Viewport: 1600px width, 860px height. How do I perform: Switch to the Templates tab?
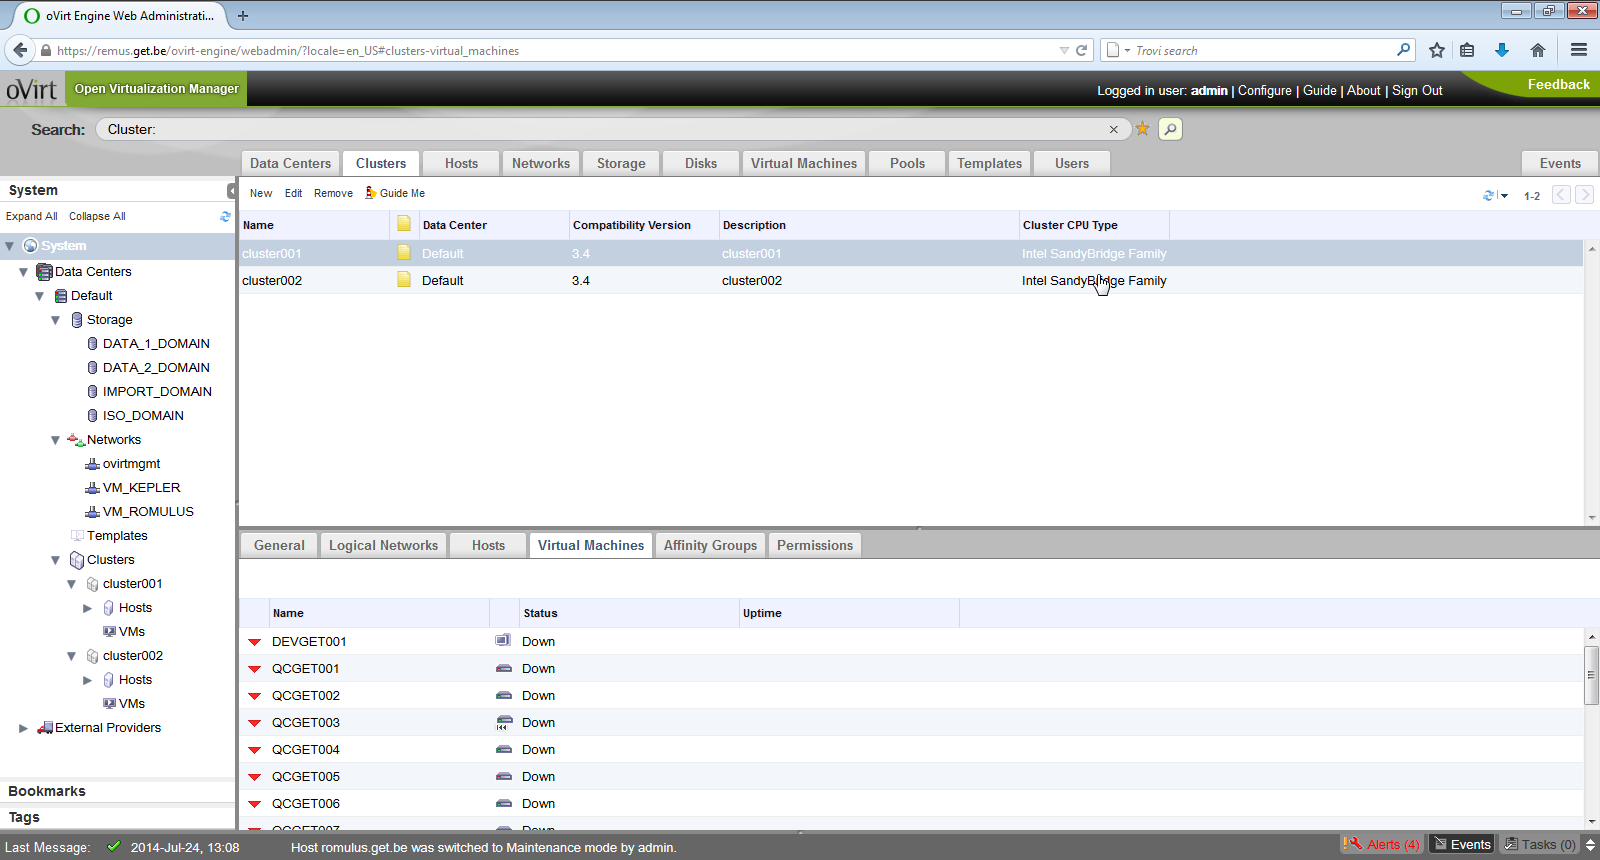point(988,163)
